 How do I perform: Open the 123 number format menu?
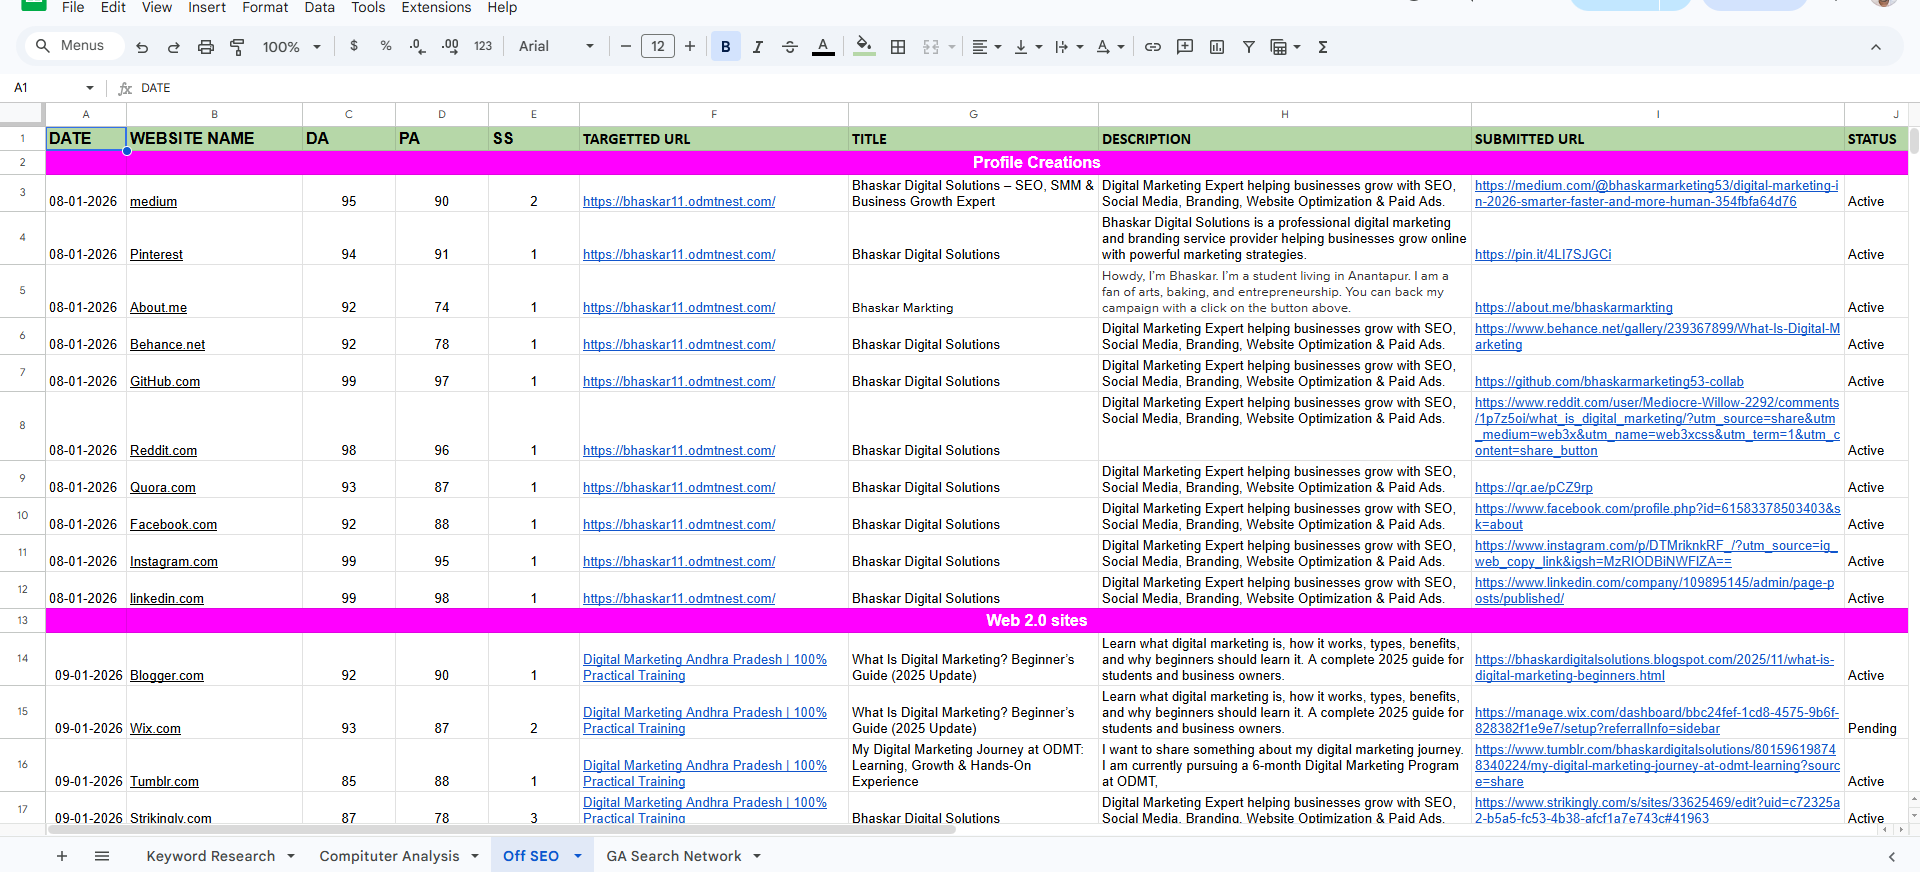483,46
